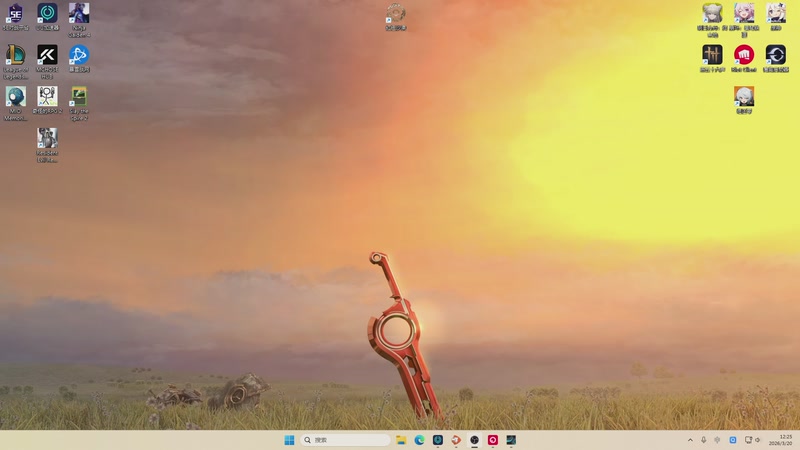Click the taskbar search box
The width and height of the screenshot is (800, 450).
point(345,440)
